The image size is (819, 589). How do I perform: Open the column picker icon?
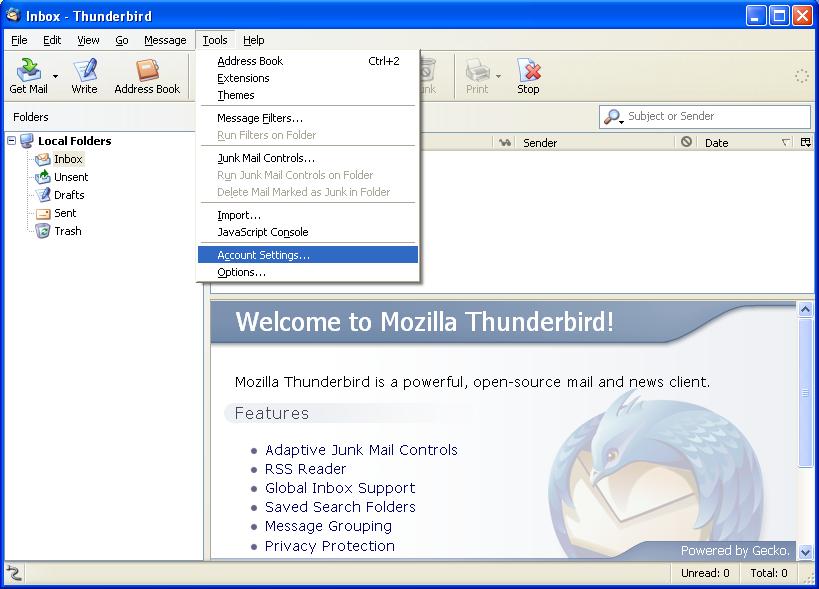tap(806, 142)
